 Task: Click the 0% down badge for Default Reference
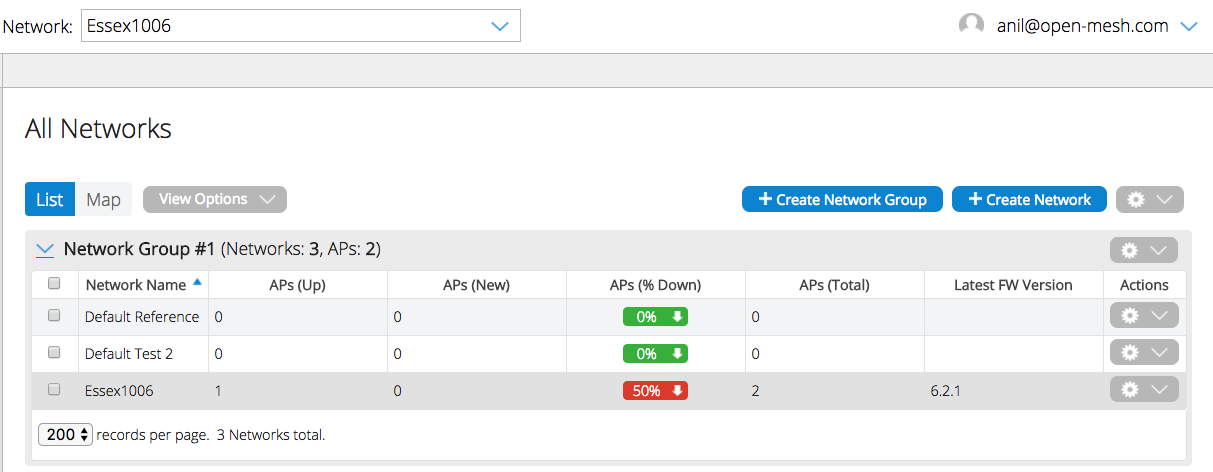click(655, 317)
